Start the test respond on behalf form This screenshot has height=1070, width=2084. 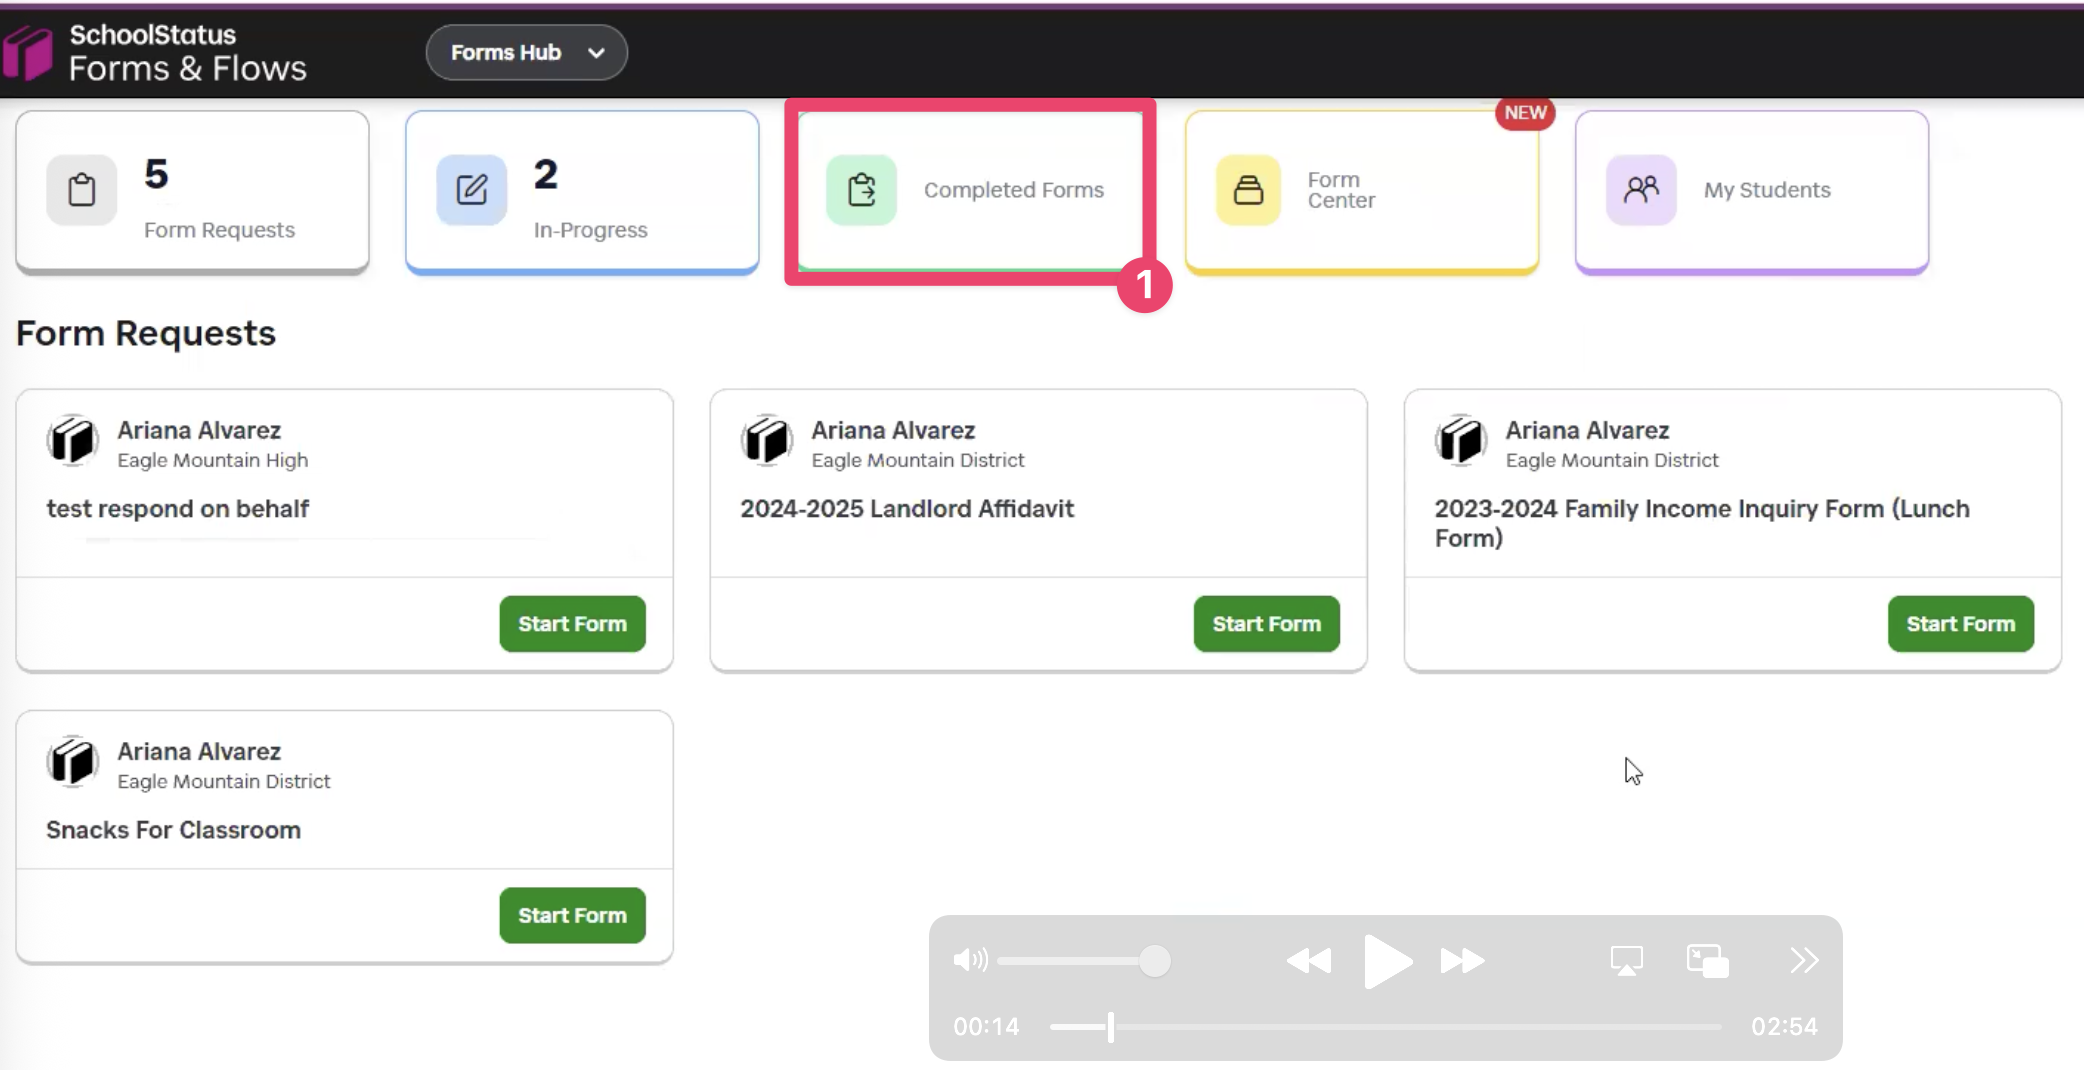point(572,624)
